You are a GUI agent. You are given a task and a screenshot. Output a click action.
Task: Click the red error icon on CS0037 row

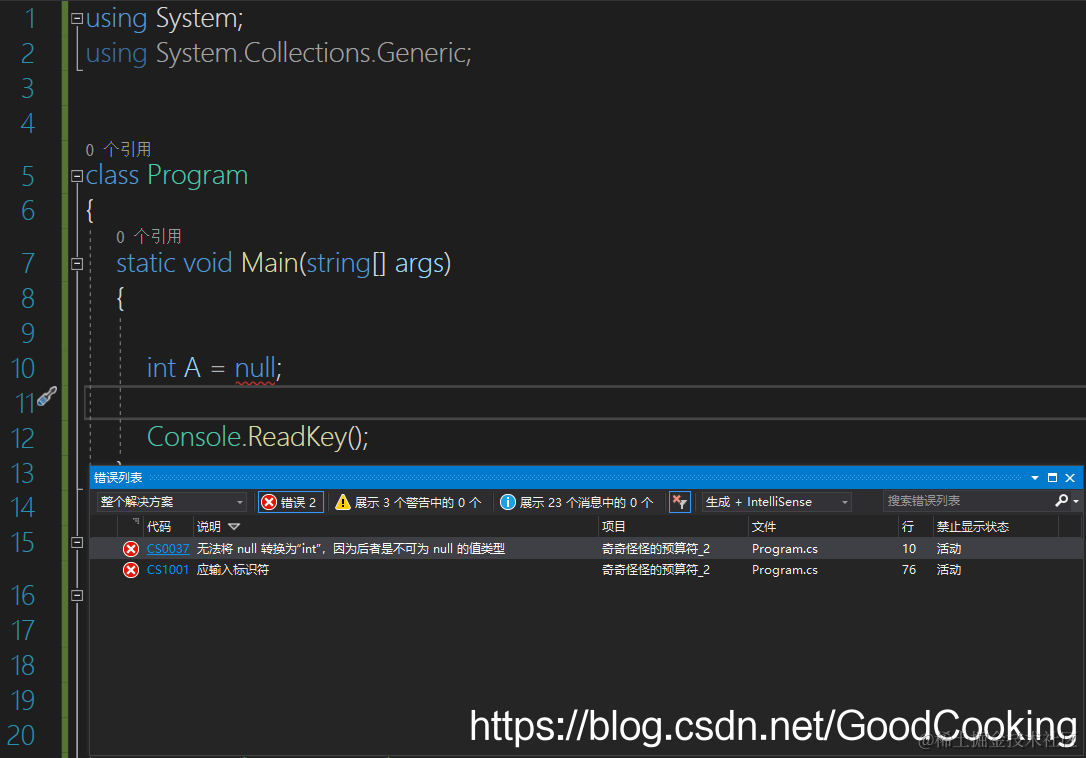(131, 549)
